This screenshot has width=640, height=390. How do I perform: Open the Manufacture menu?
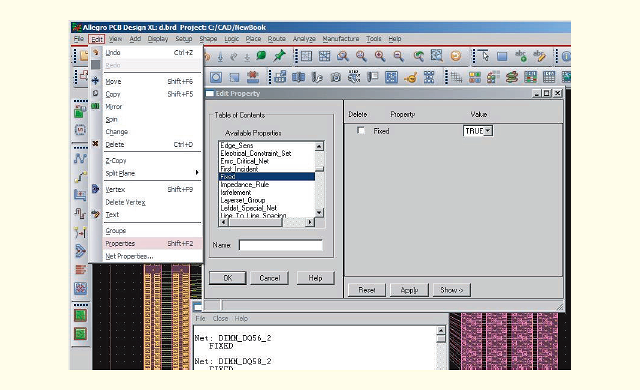click(341, 39)
